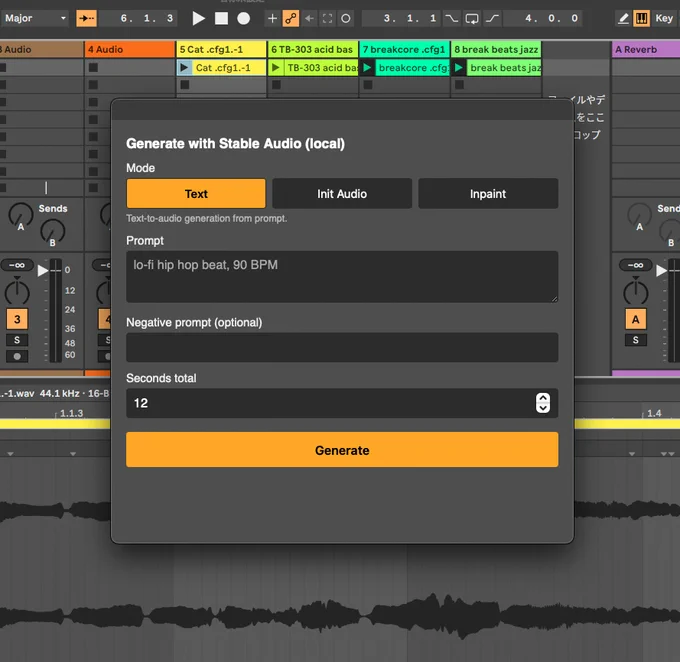The image size is (680, 662).
Task: Click empty slot stop button under break beats clip
Action: coord(459,85)
